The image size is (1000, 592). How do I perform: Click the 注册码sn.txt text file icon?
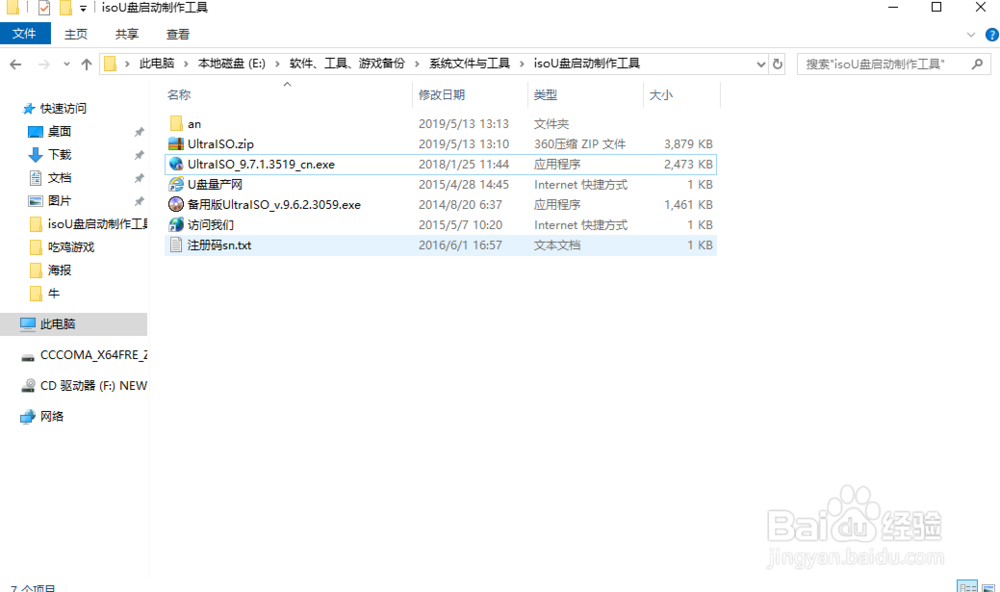click(176, 245)
